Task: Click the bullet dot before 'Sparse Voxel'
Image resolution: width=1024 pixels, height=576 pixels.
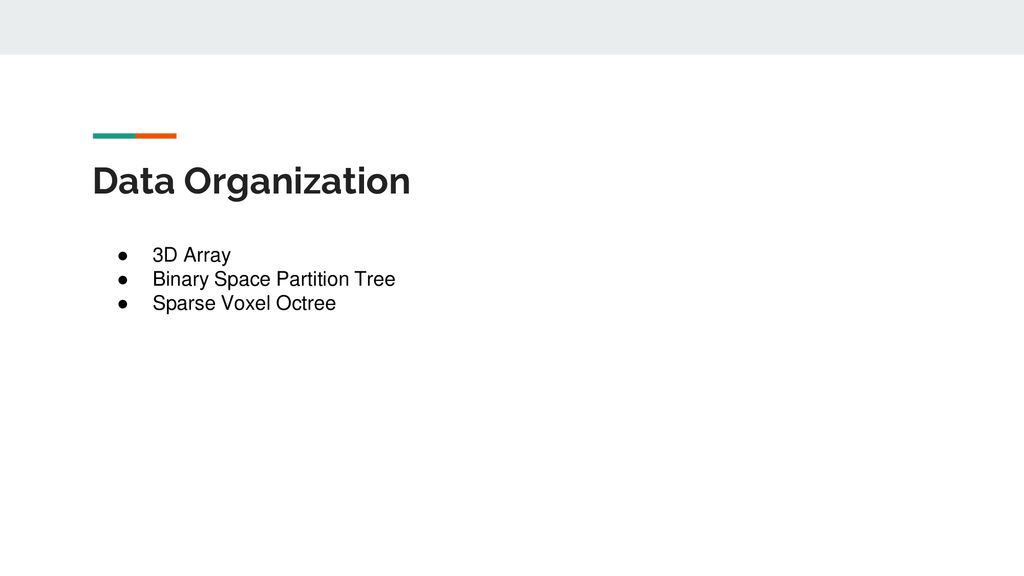Action: pyautogui.click(x=123, y=304)
